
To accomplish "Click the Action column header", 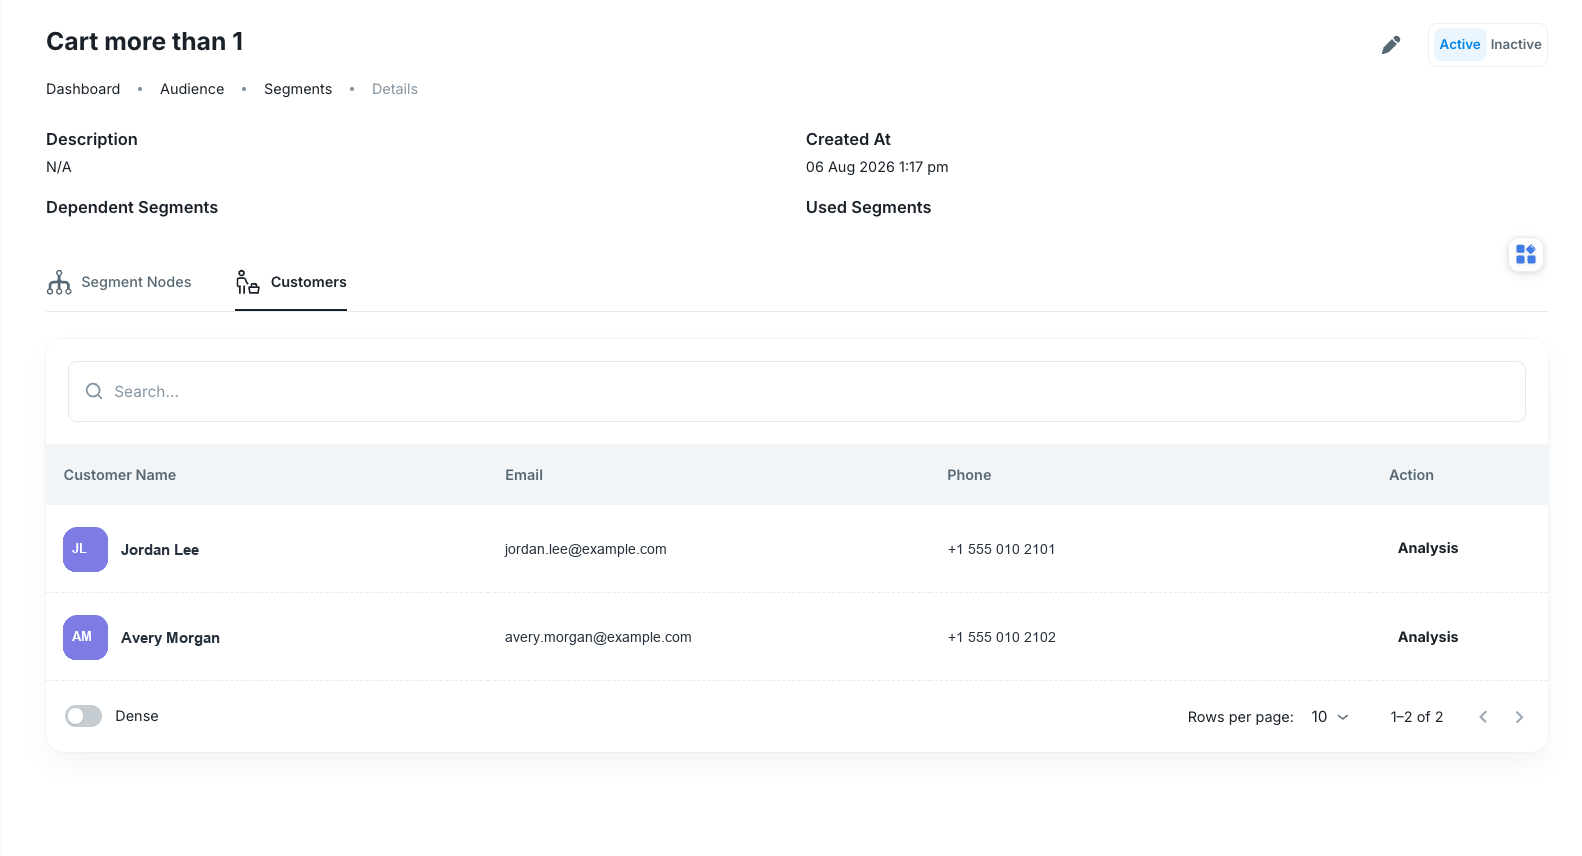I will 1411,475.
